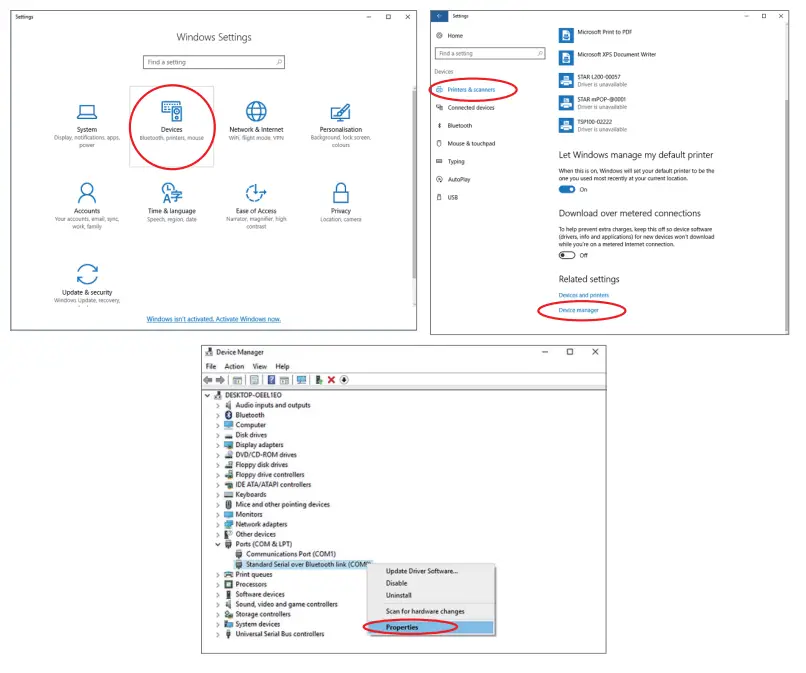Image resolution: width=806 pixels, height=673 pixels.
Task: Open the Action menu in Device Manager
Action: pyautogui.click(x=234, y=367)
